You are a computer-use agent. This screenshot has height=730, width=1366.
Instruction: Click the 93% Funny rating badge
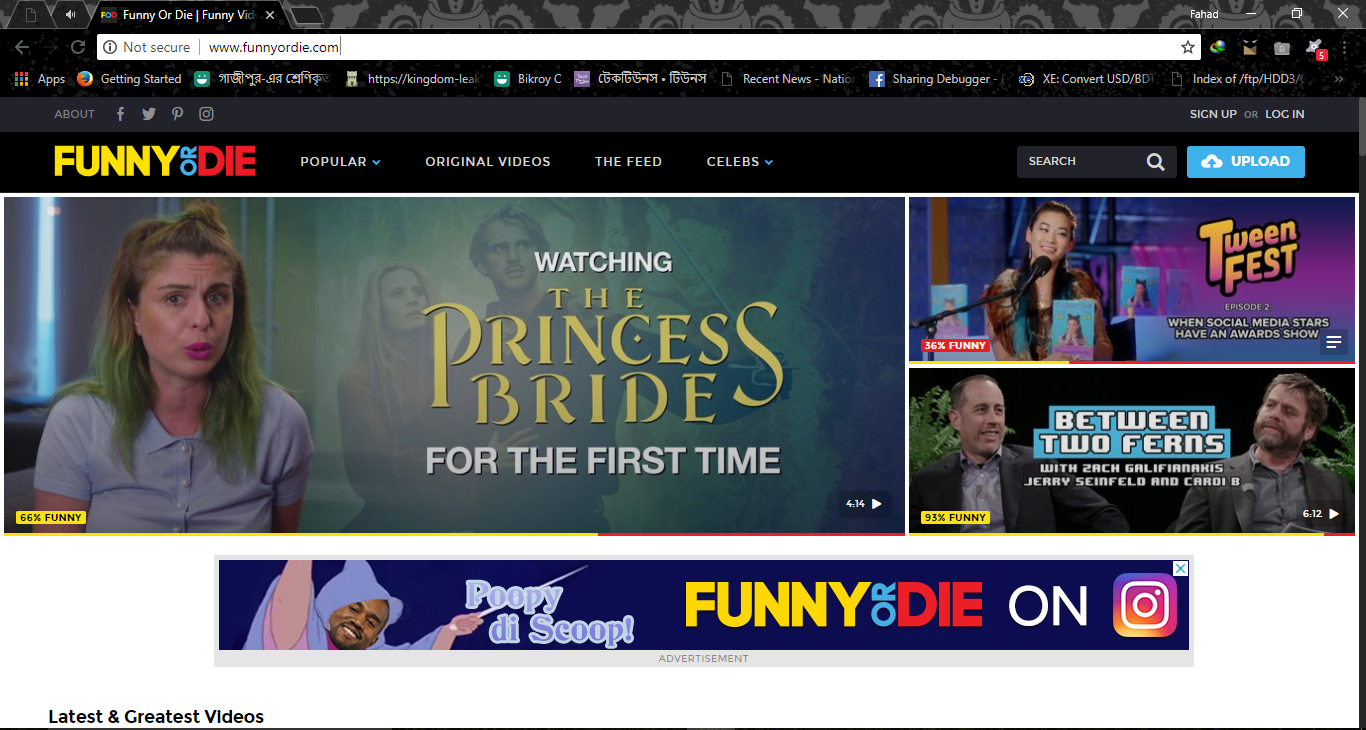(x=955, y=518)
